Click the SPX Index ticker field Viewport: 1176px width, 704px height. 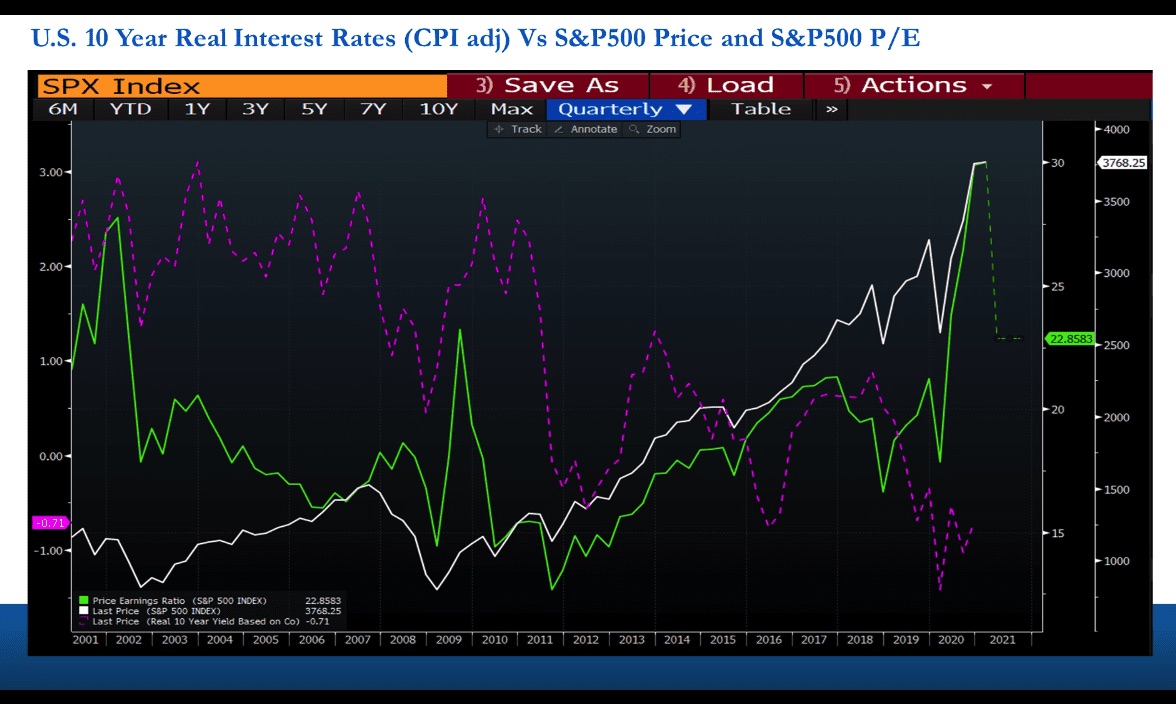point(242,86)
